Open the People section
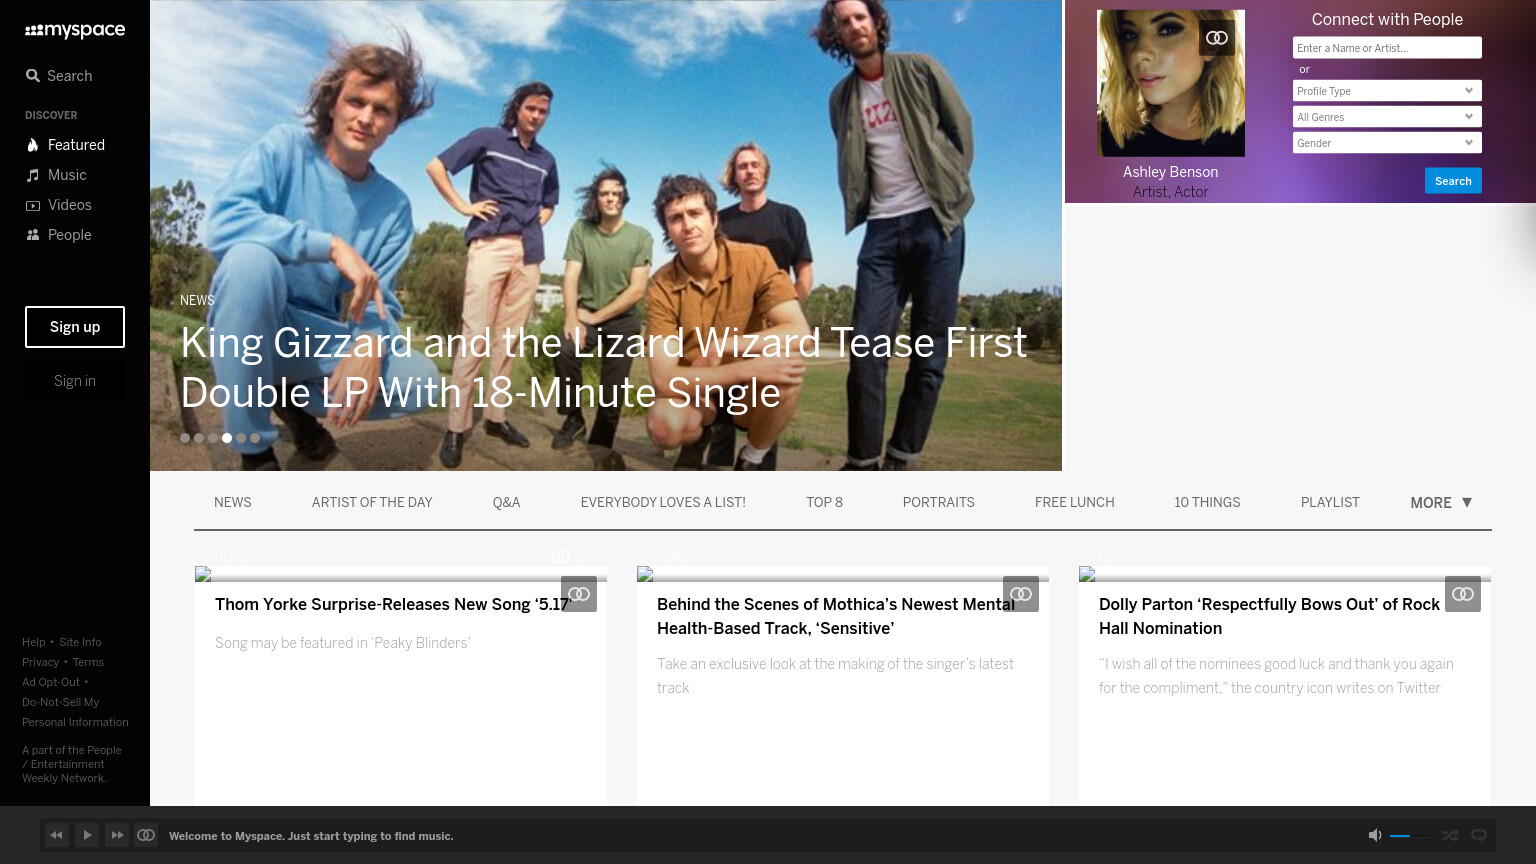This screenshot has height=864, width=1536. tap(58, 235)
